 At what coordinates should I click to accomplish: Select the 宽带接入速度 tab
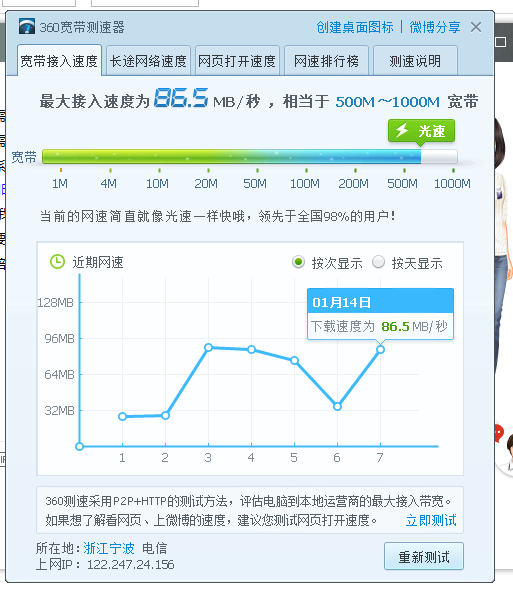(59, 61)
